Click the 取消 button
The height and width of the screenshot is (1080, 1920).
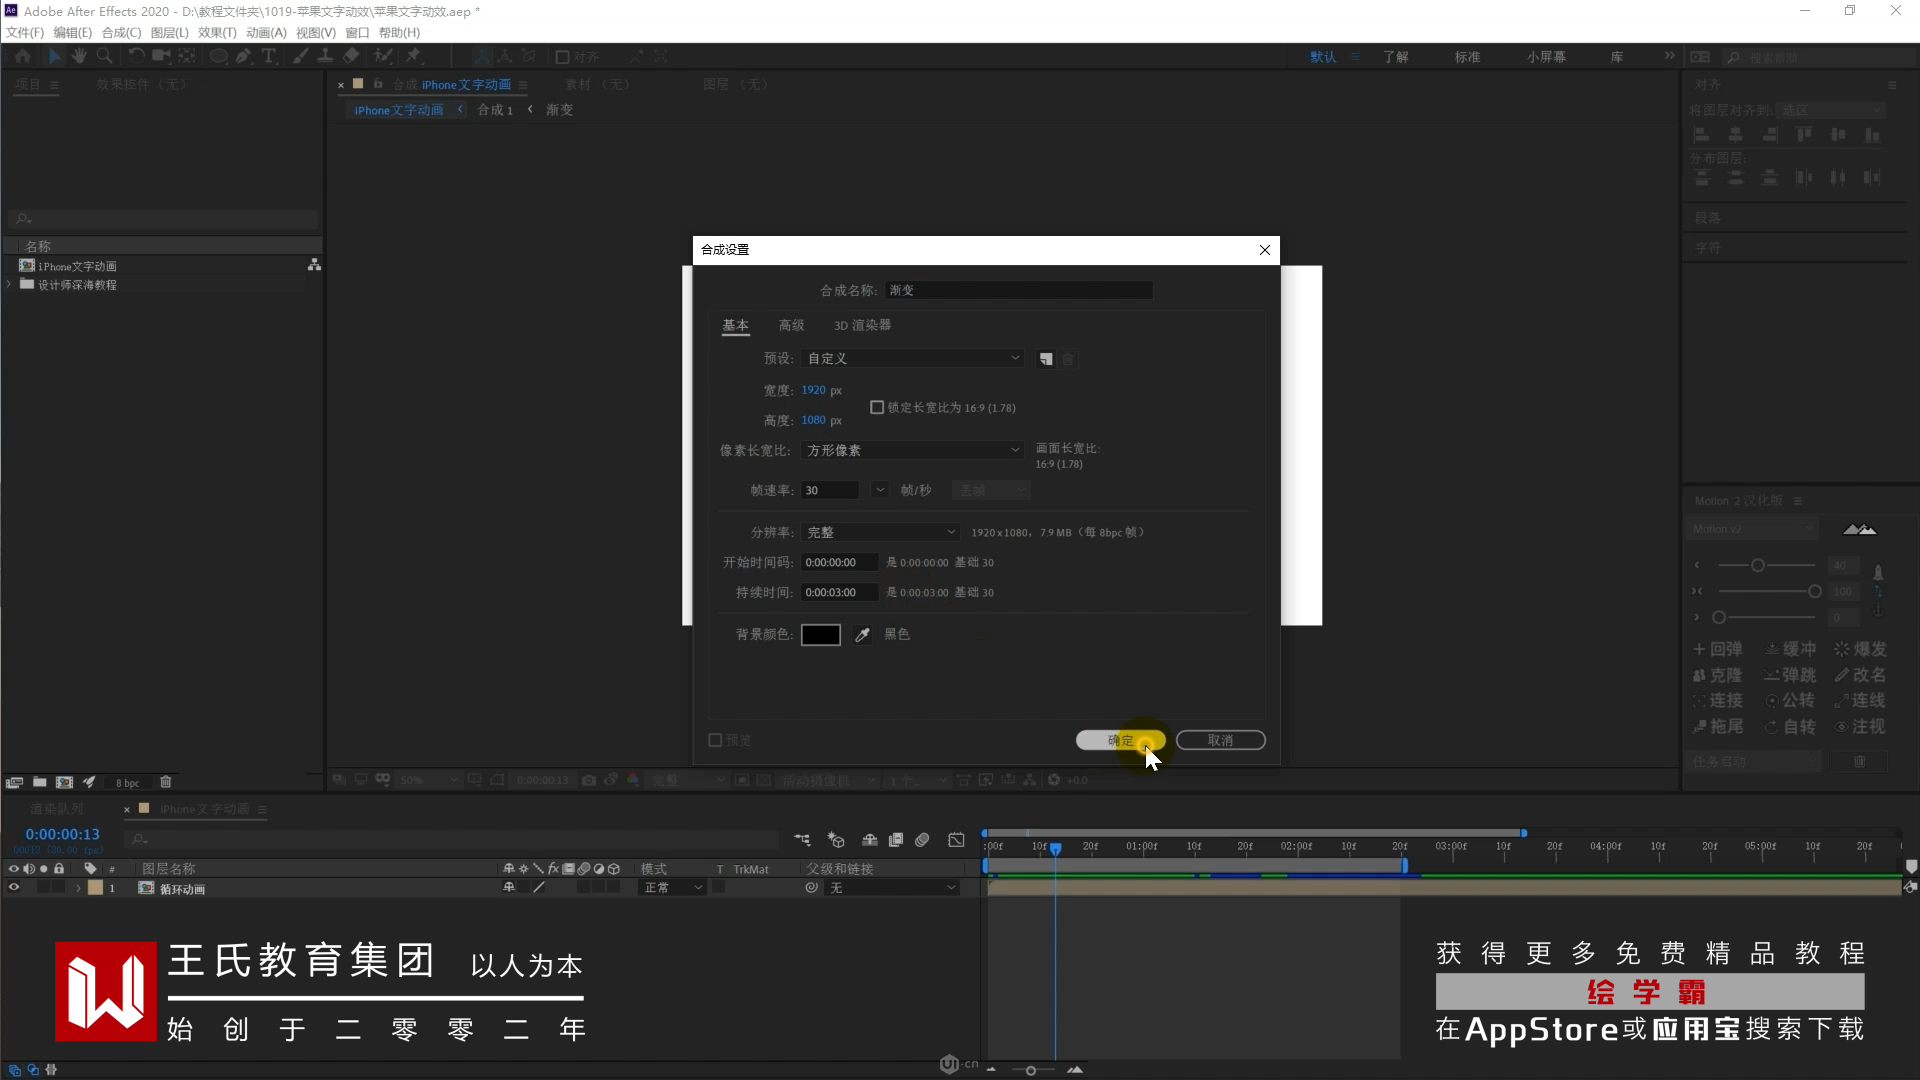tap(1220, 741)
